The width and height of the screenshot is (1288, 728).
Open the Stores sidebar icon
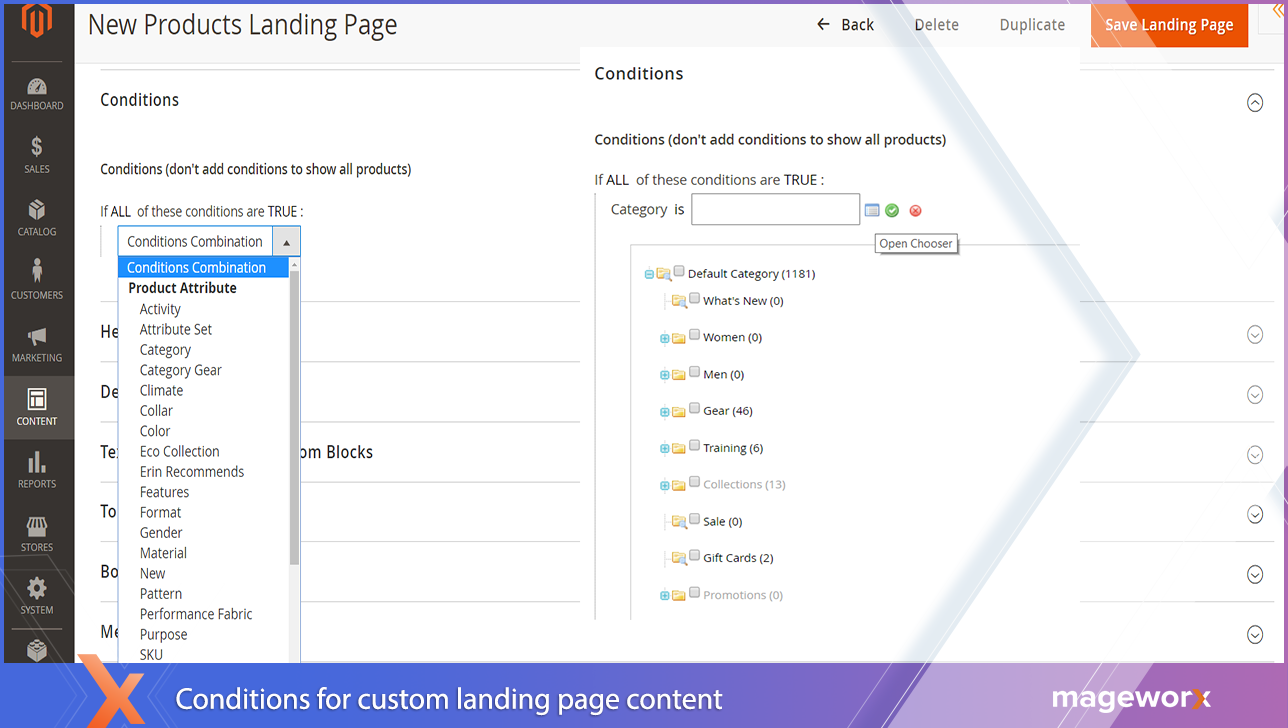pos(37,533)
